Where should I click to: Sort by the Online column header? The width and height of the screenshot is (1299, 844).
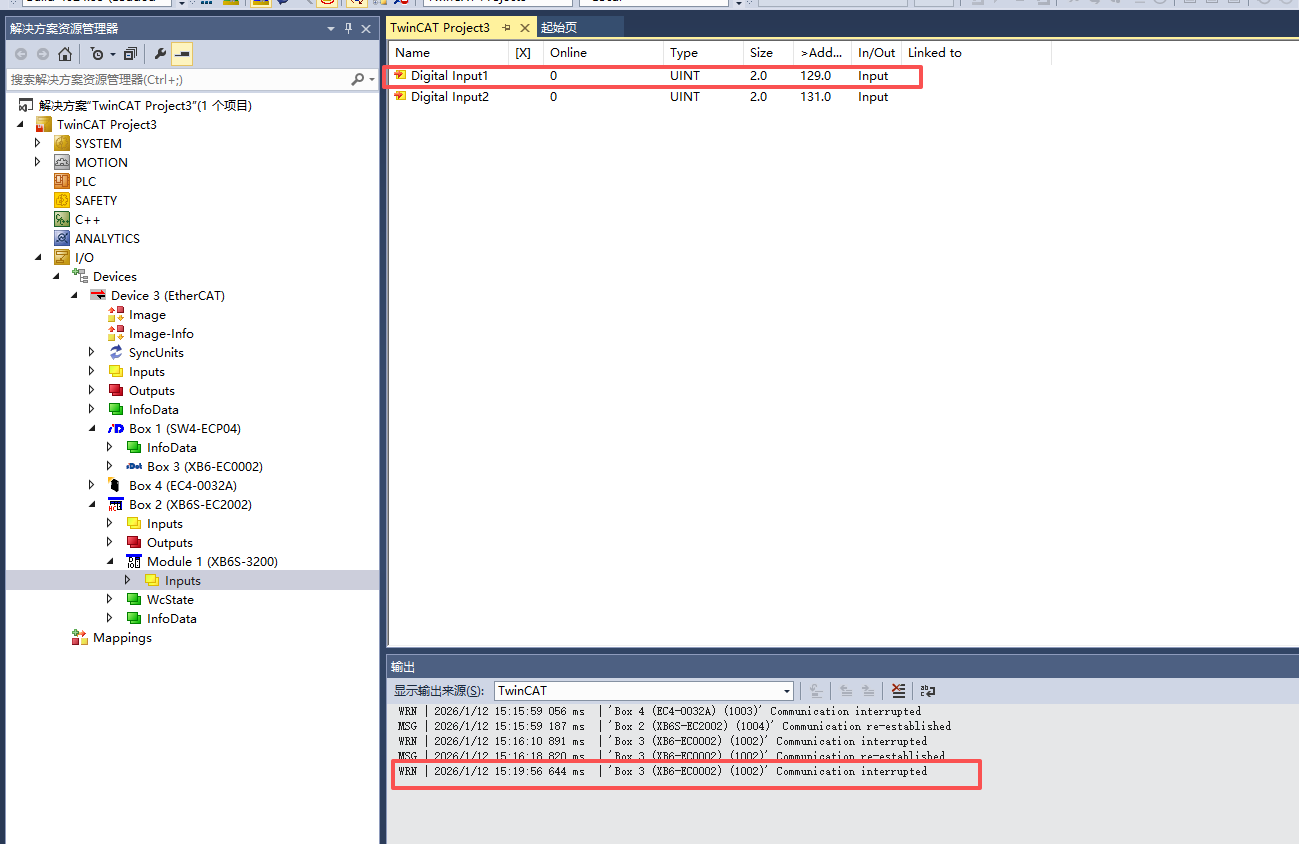(602, 53)
